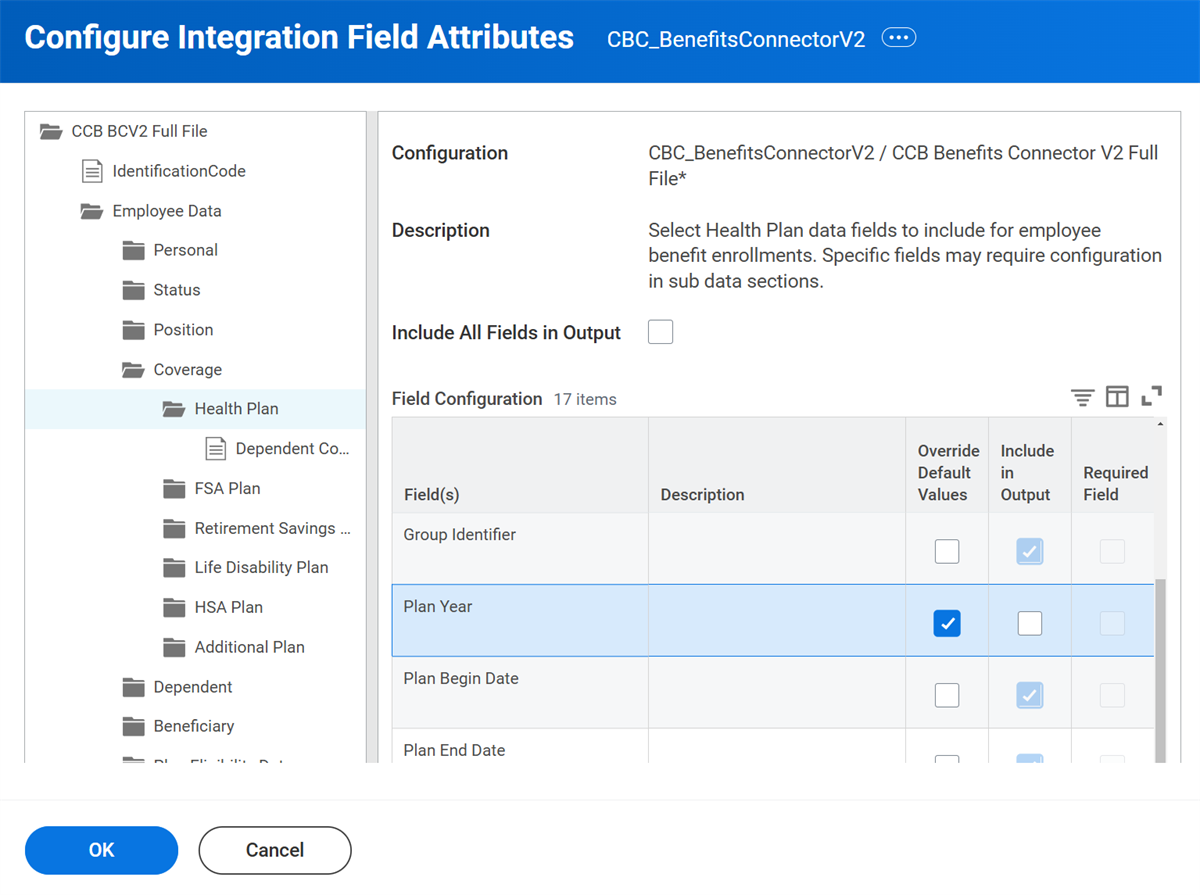This screenshot has height=895, width=1200.
Task: Click the Cancel button
Action: pyautogui.click(x=275, y=851)
